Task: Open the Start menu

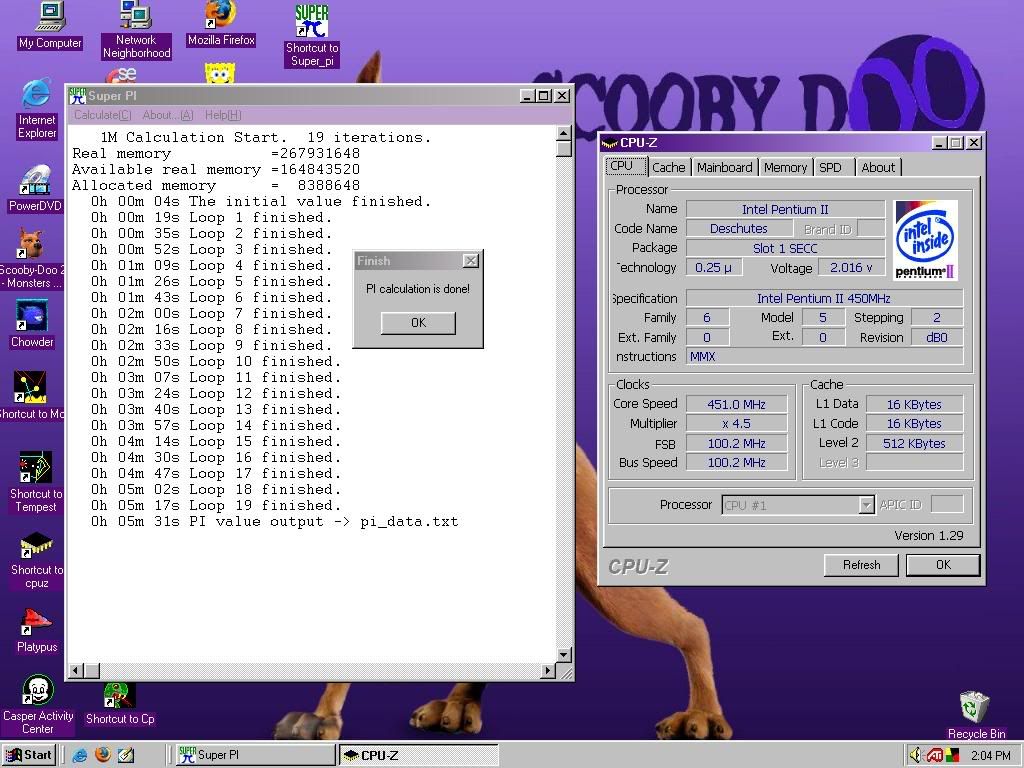Action: pos(29,755)
